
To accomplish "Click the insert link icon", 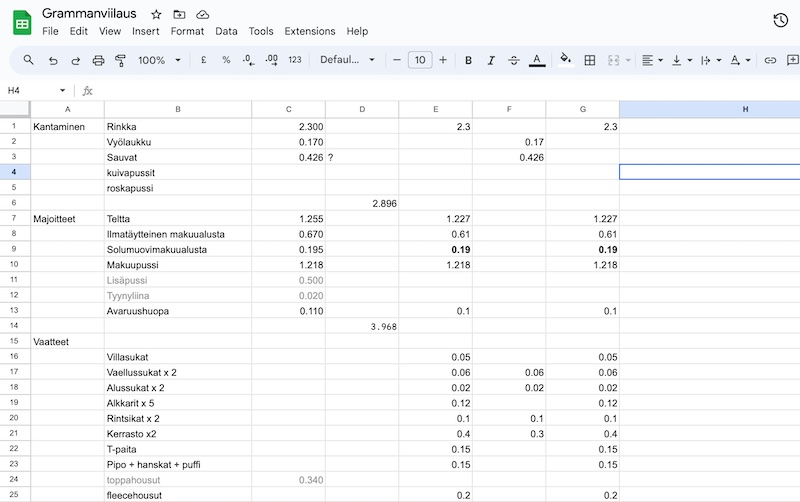I will (770, 60).
